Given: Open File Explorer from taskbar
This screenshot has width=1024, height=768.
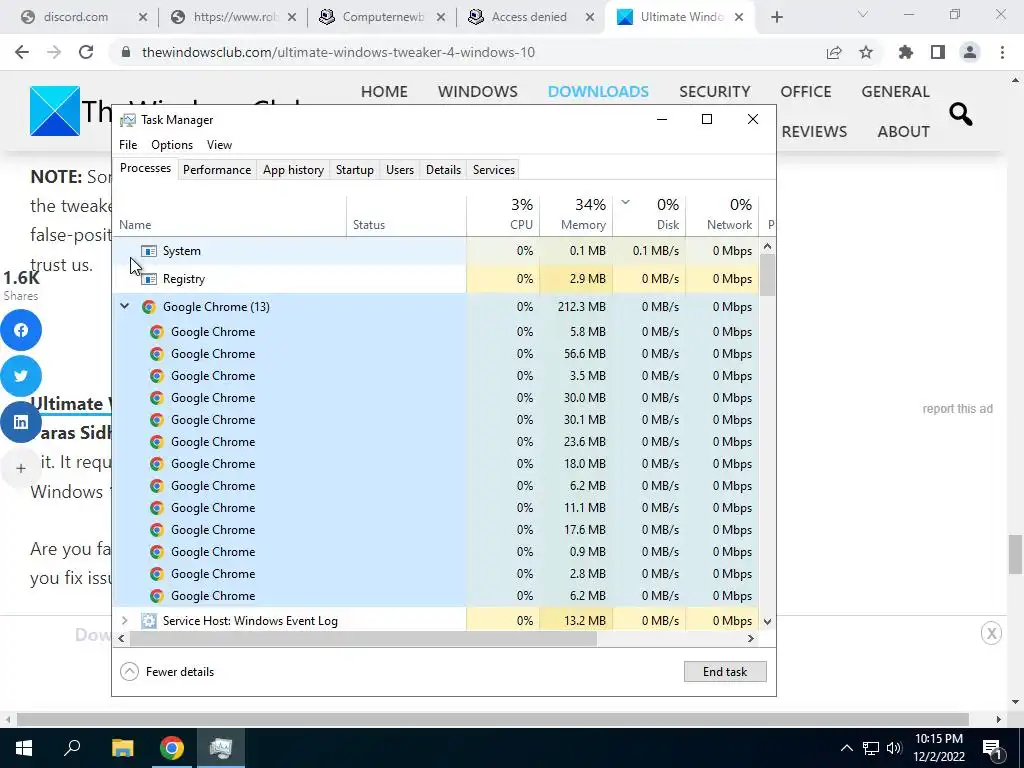Looking at the screenshot, I should 122,748.
